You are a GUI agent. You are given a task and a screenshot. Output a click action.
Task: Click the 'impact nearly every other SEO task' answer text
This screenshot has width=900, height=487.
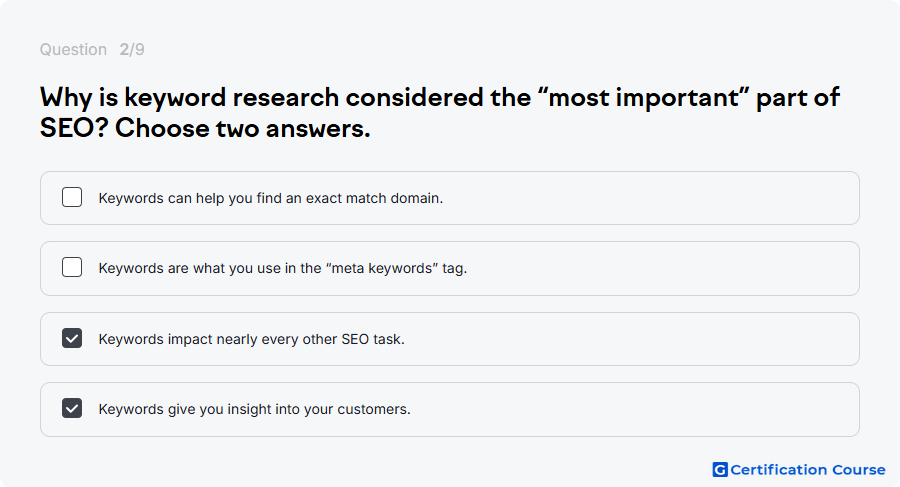[251, 339]
